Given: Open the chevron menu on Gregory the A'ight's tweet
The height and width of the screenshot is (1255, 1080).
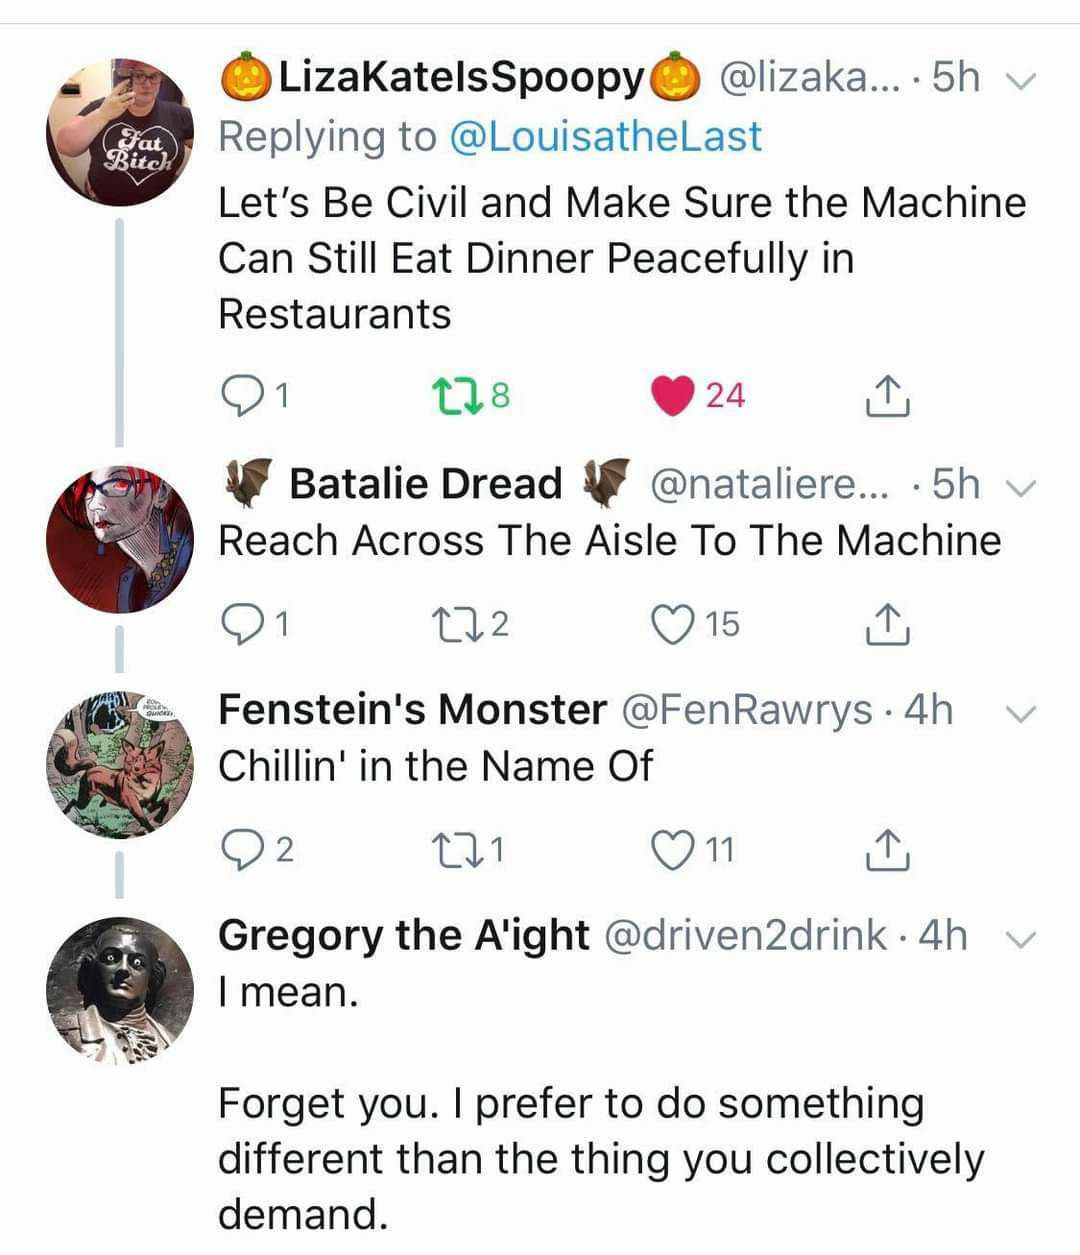Looking at the screenshot, I should (1019, 939).
